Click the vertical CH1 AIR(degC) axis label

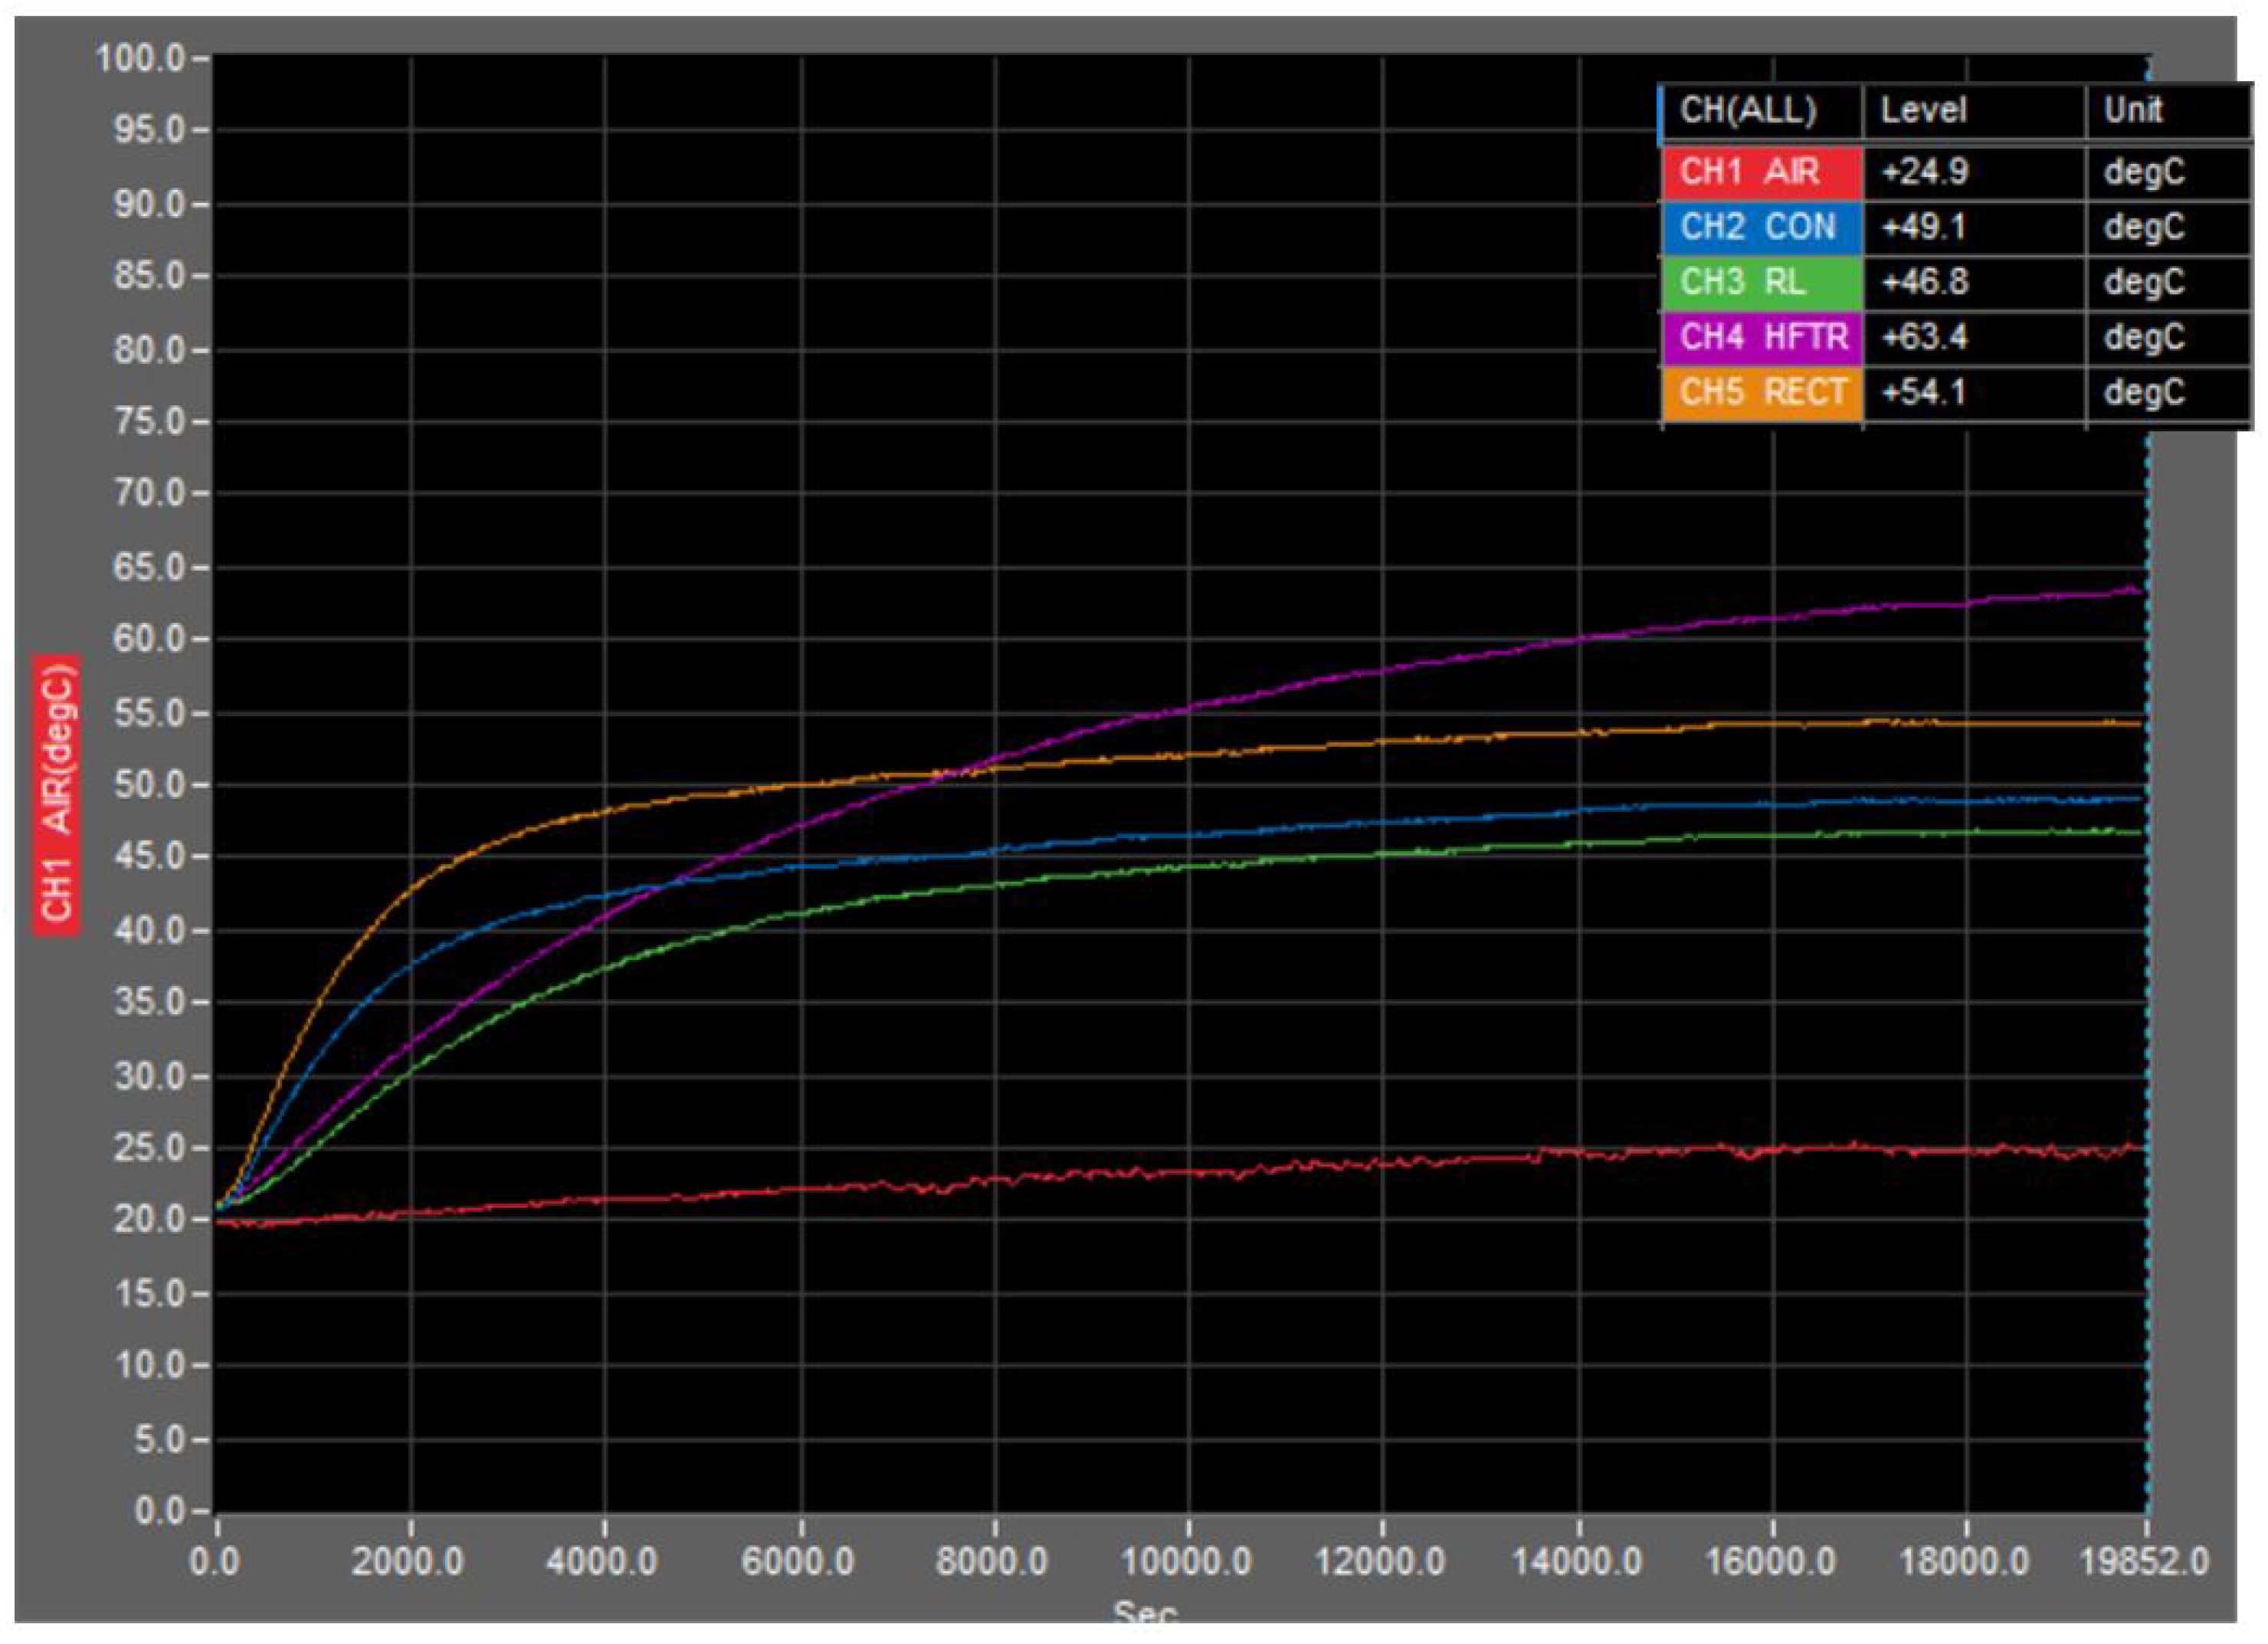[x=58, y=796]
